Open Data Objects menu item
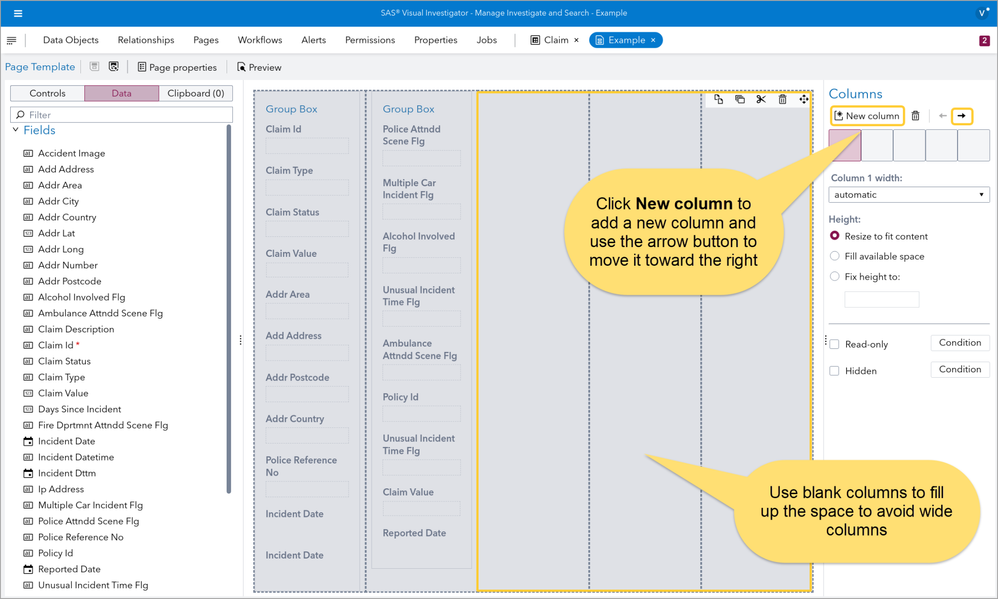Viewport: 998px width, 599px height. pos(71,40)
